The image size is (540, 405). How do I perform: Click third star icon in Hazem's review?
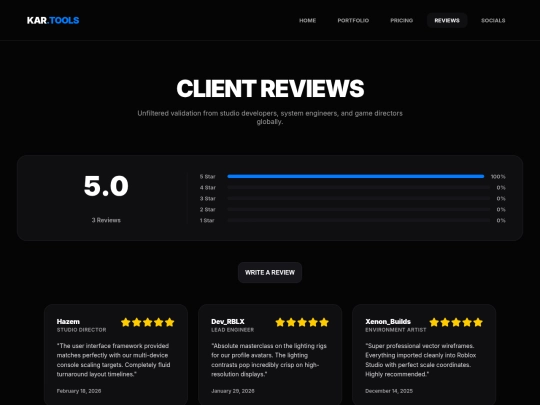pyautogui.click(x=148, y=322)
